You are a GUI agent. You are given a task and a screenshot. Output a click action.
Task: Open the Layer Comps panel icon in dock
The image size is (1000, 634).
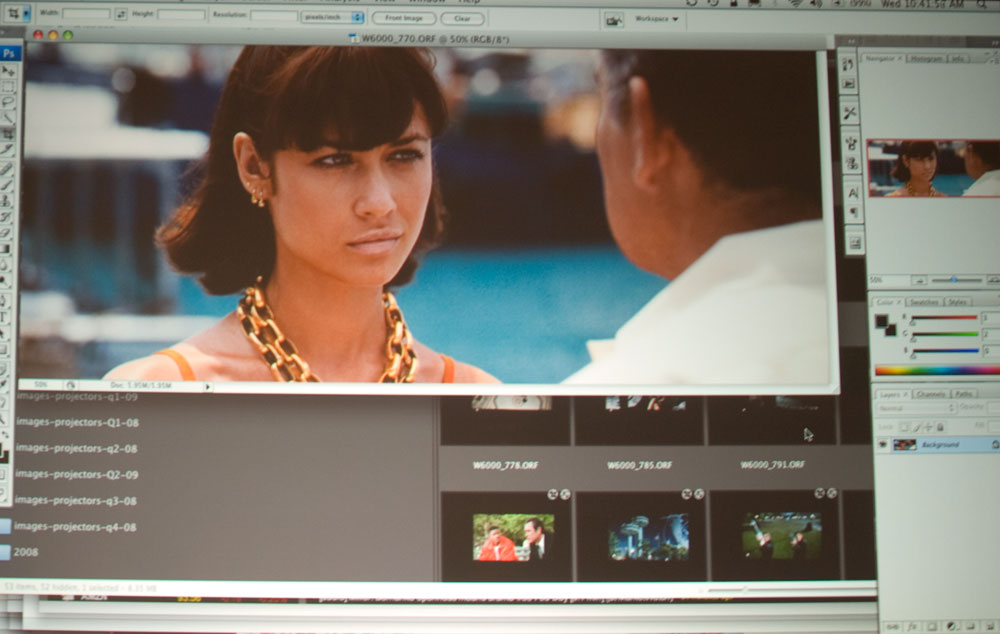point(855,243)
